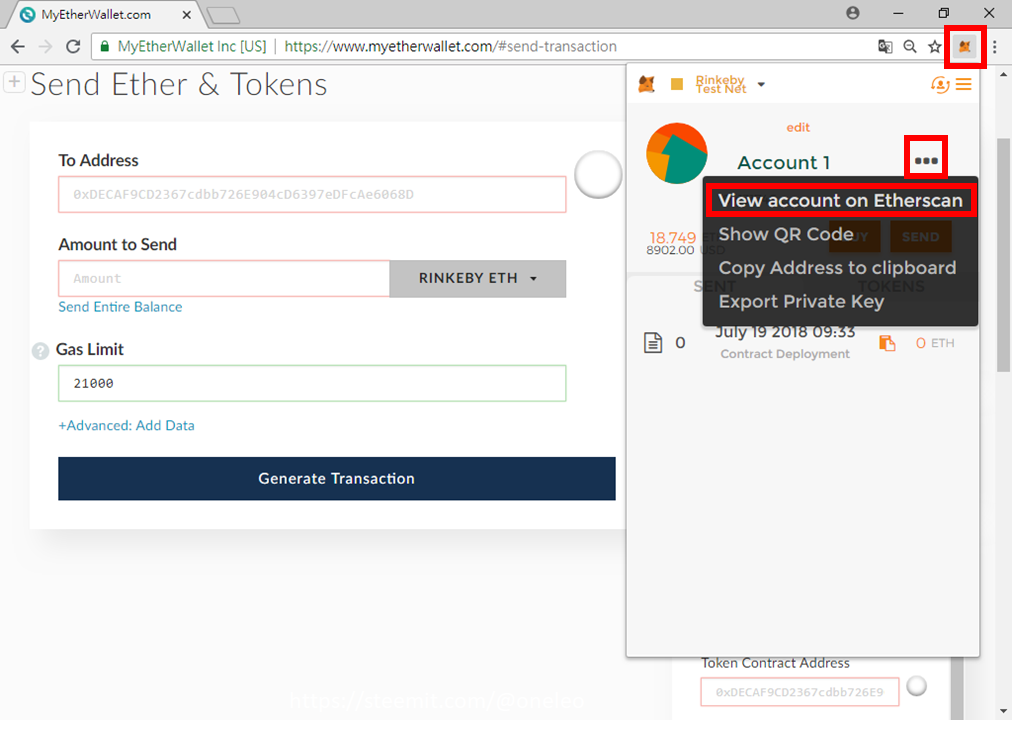1012x729 pixels.
Task: Click the browser address bar URL
Action: [450, 46]
